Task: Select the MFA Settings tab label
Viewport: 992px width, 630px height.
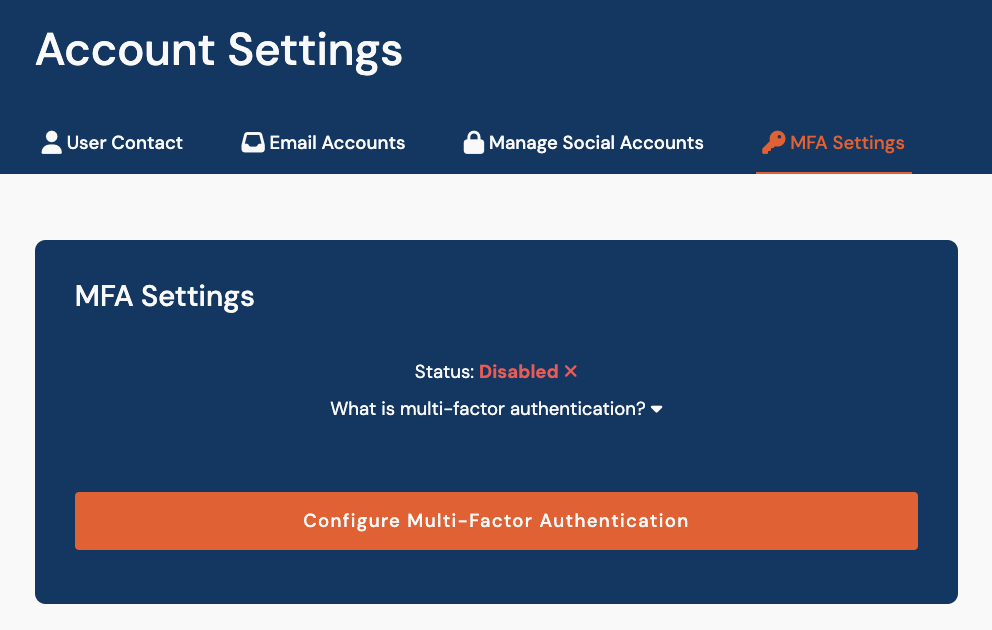Action: (847, 142)
